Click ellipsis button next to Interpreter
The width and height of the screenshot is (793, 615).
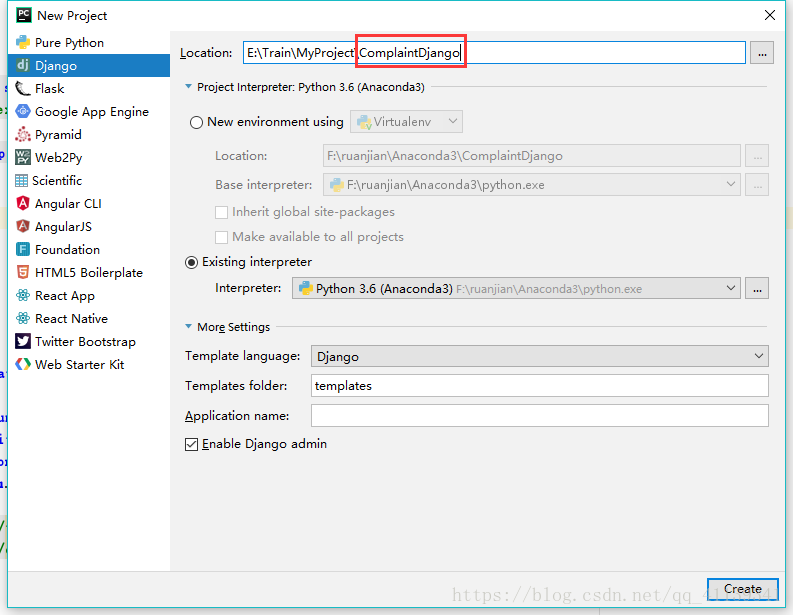point(757,288)
